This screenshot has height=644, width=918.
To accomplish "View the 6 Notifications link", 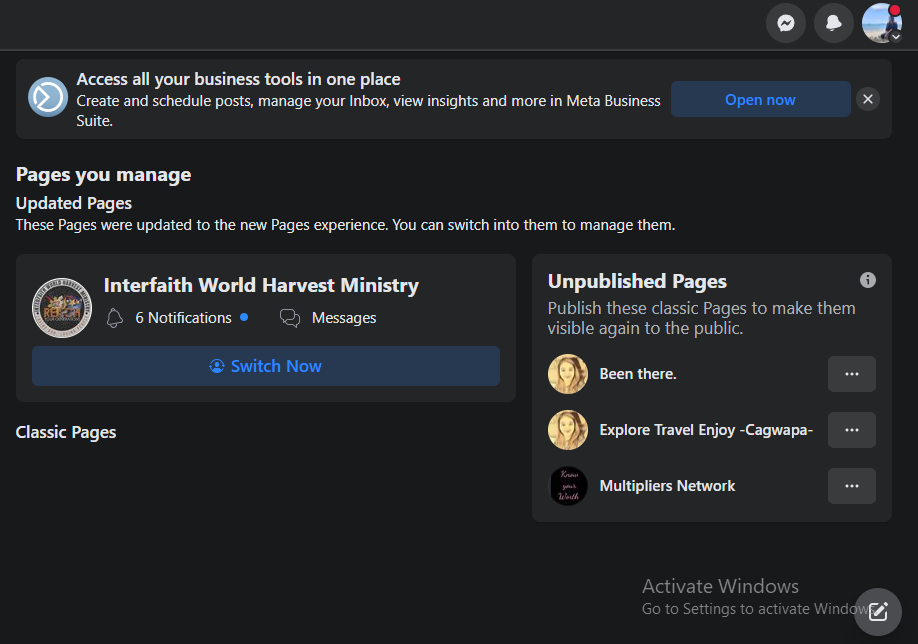I will pos(183,318).
